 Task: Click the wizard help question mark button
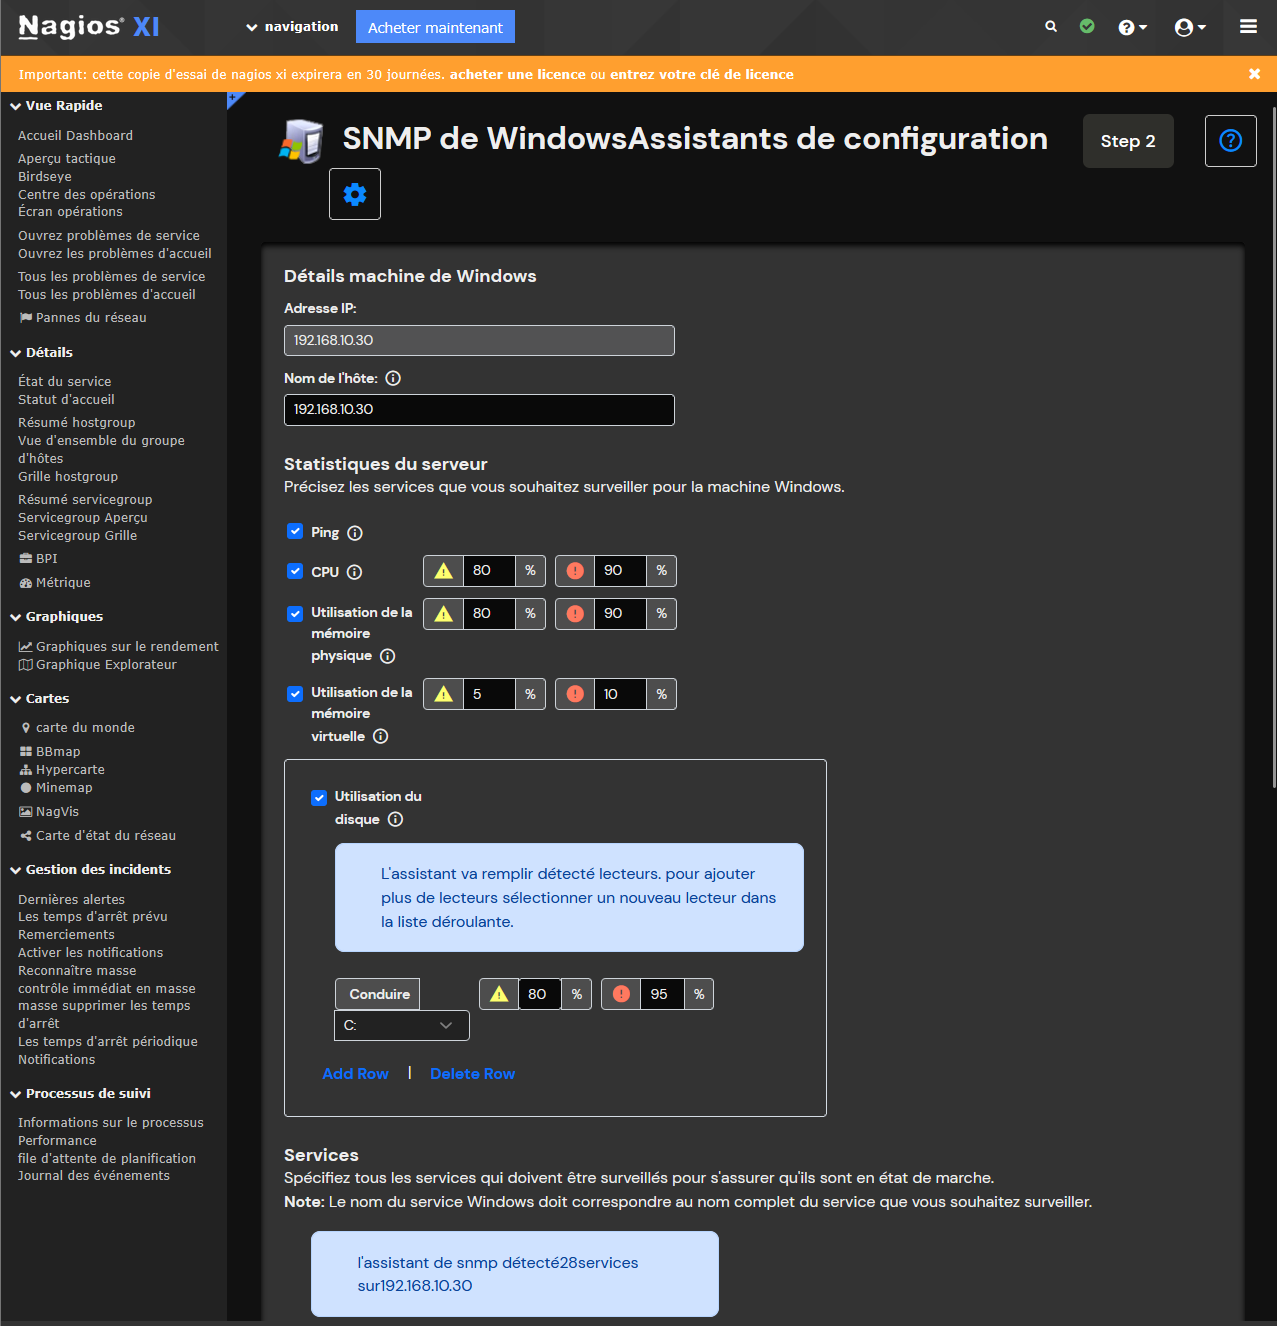(1230, 141)
